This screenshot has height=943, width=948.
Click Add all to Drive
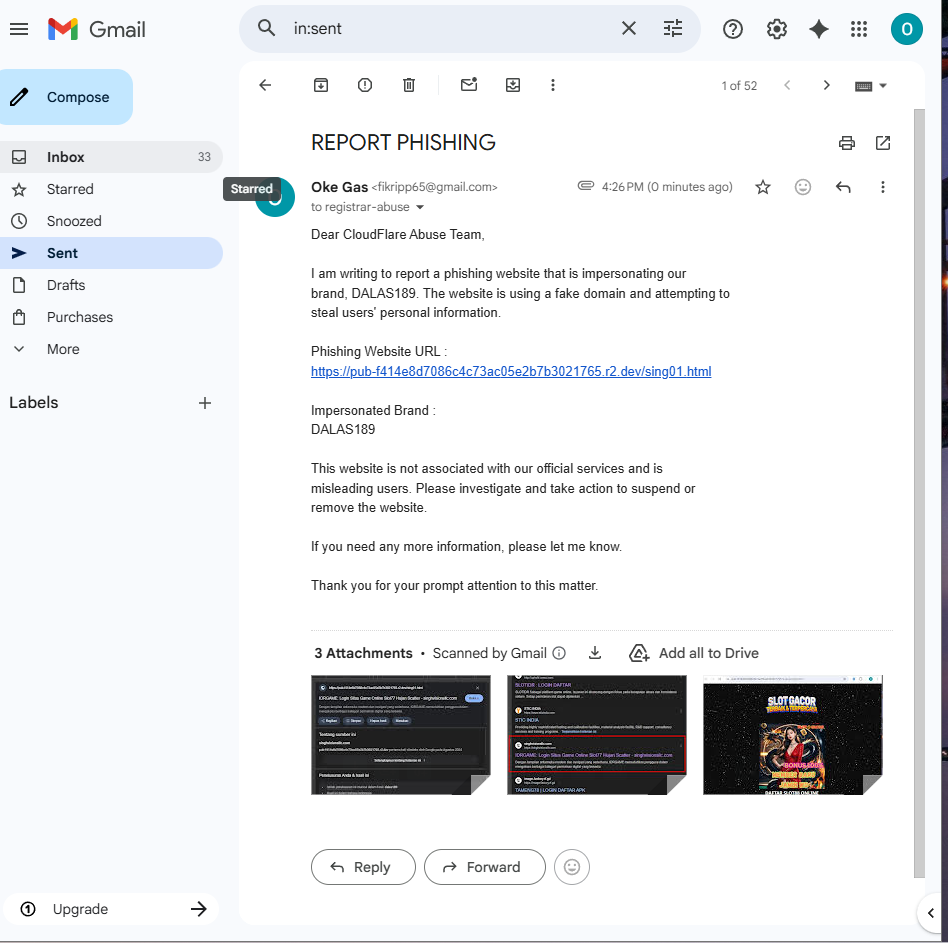[x=694, y=653]
